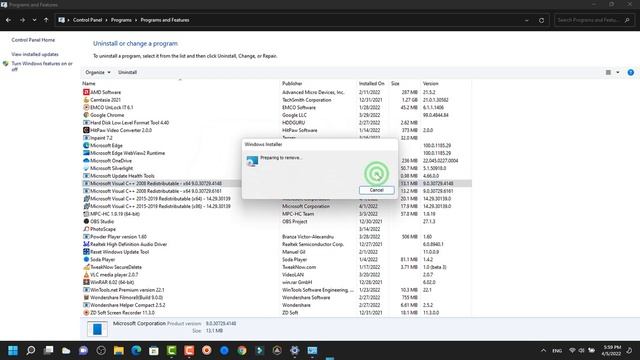Open the recent locations dropdown arrow
This screenshot has height=360, width=640.
[x=34, y=20]
